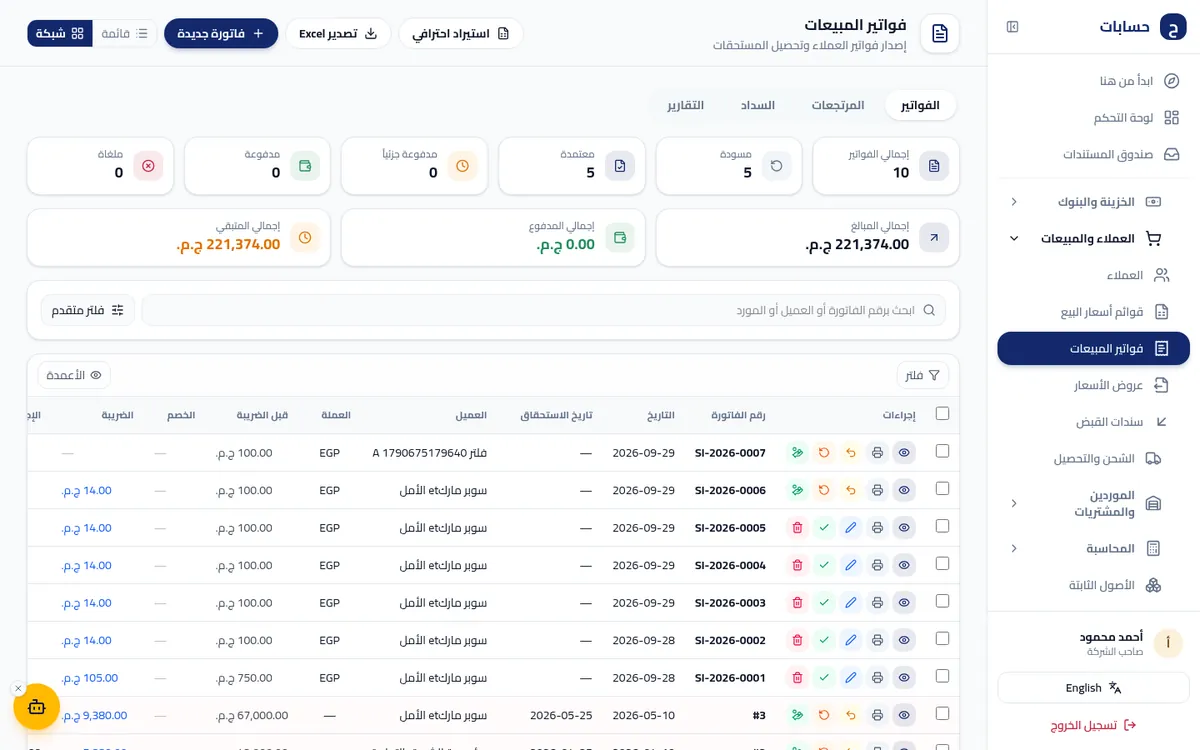View invoice #3 details
This screenshot has height=750, width=1200.
pyautogui.click(x=904, y=715)
